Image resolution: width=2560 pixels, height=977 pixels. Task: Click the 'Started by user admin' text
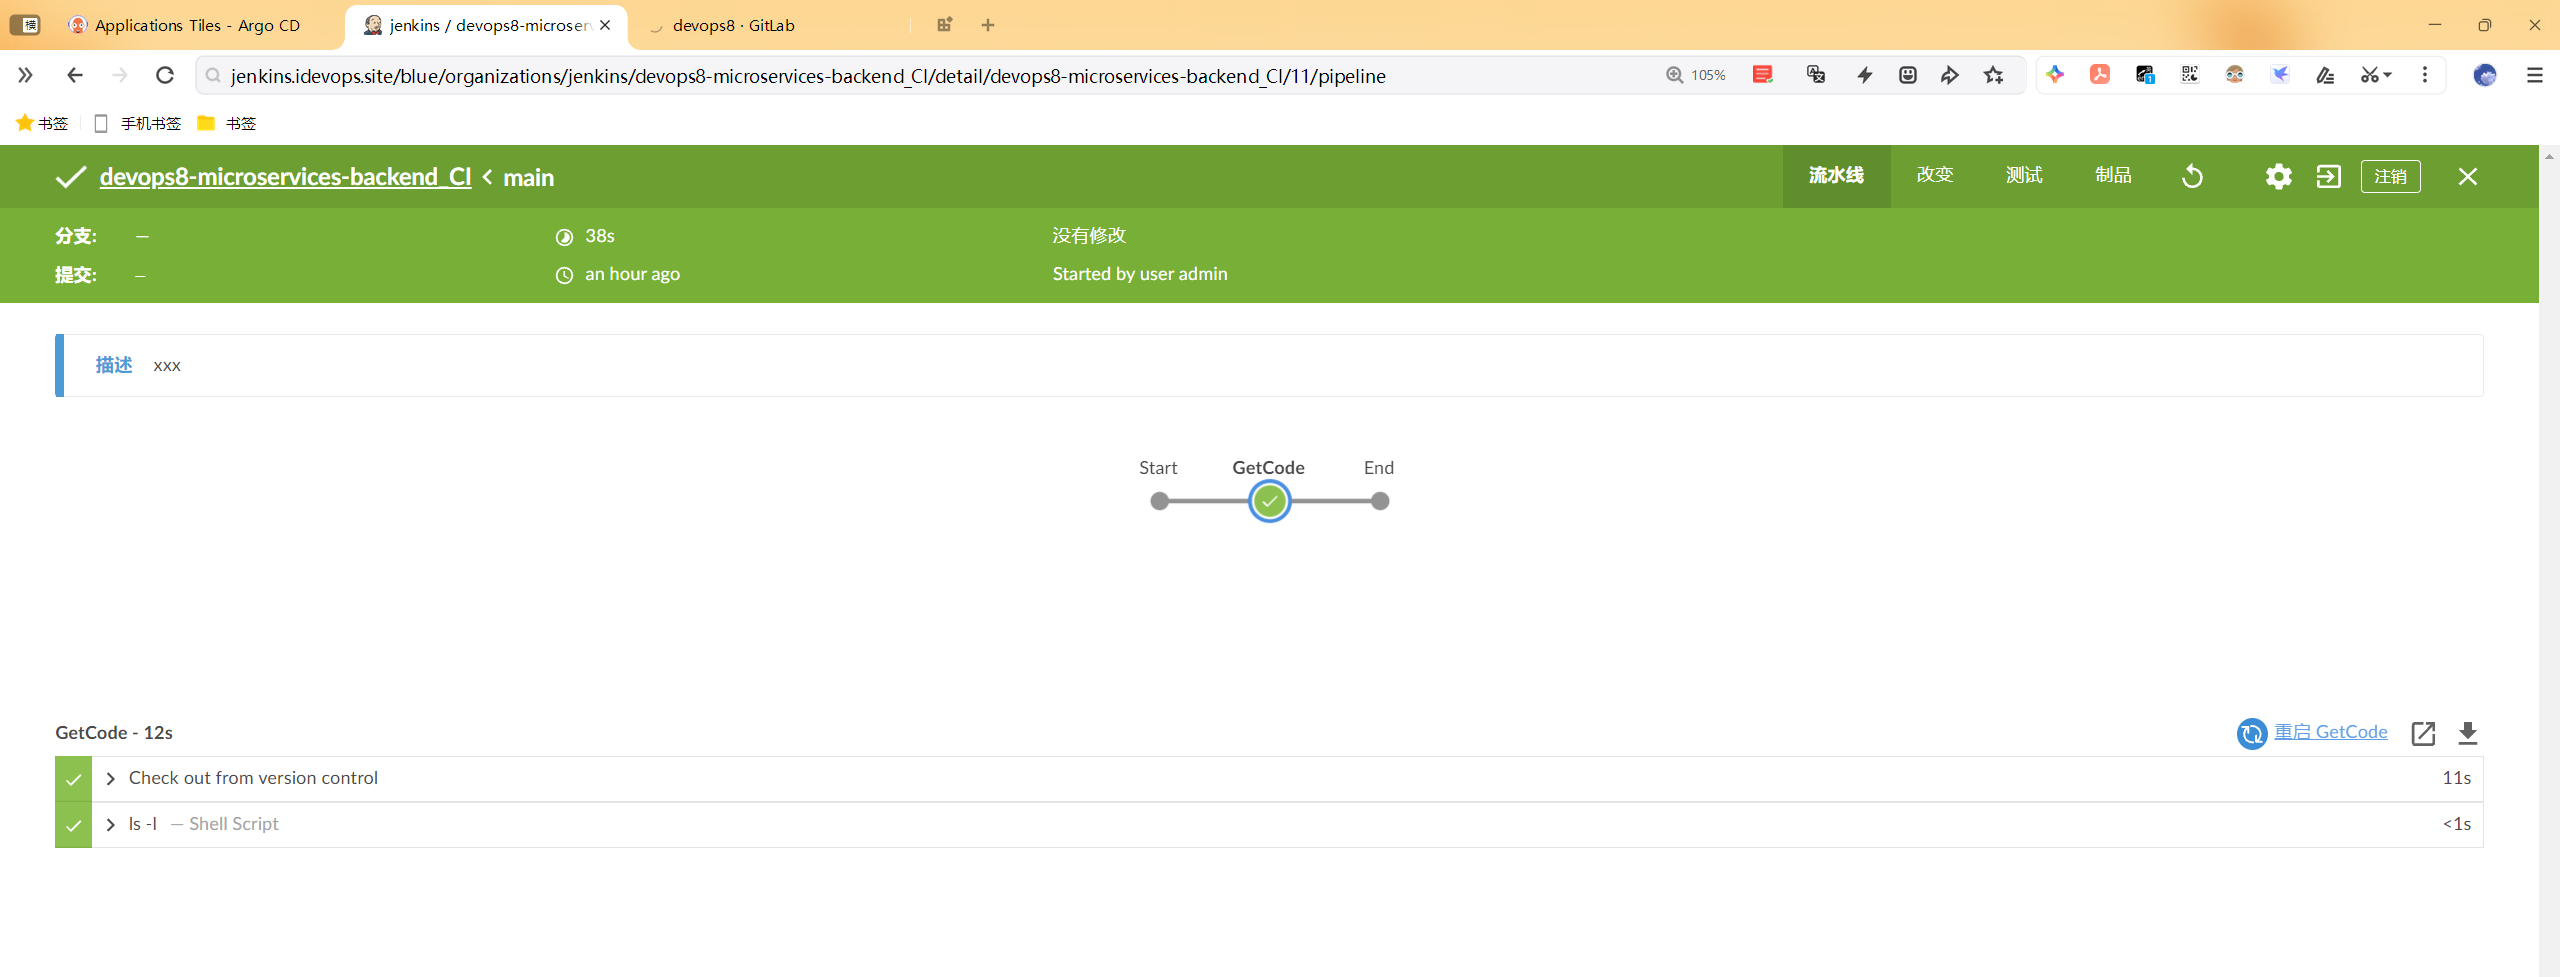point(1140,274)
